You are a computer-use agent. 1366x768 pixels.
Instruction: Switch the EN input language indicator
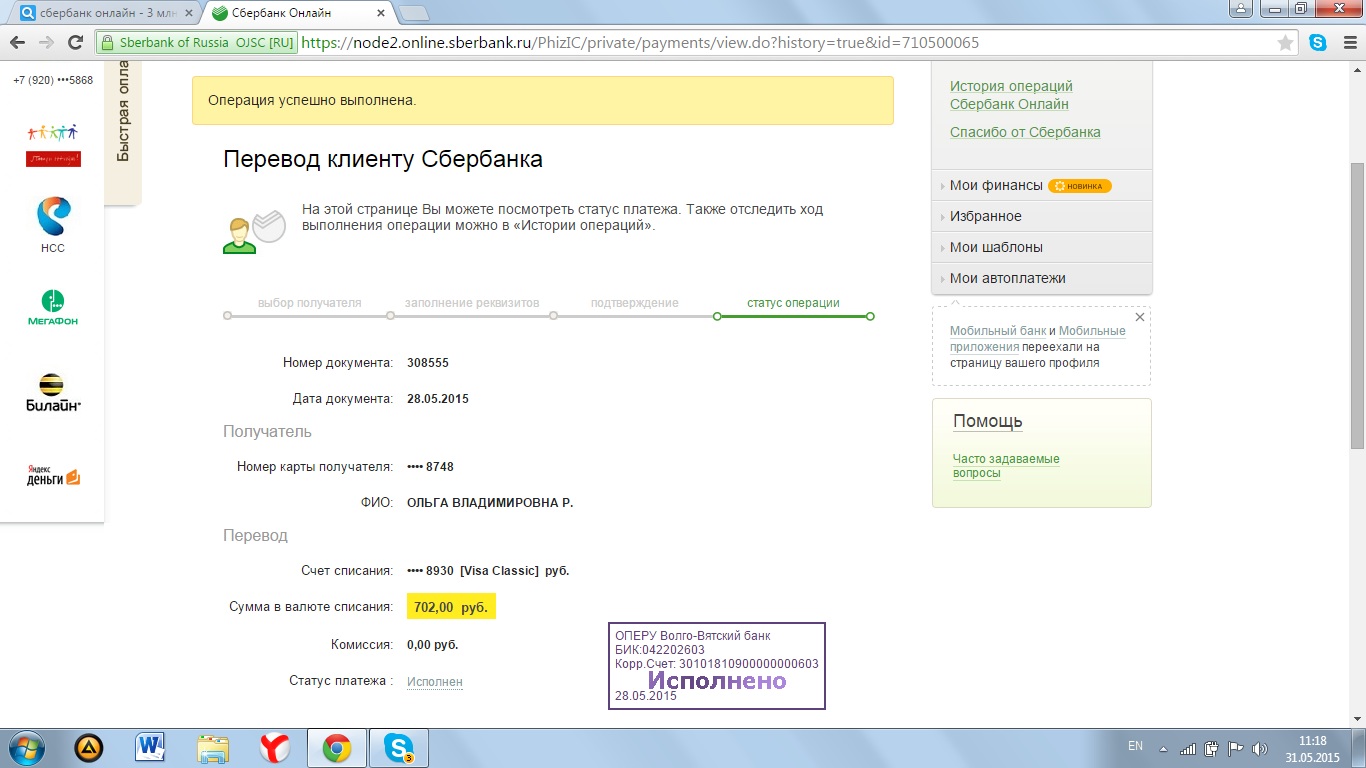tap(1135, 746)
